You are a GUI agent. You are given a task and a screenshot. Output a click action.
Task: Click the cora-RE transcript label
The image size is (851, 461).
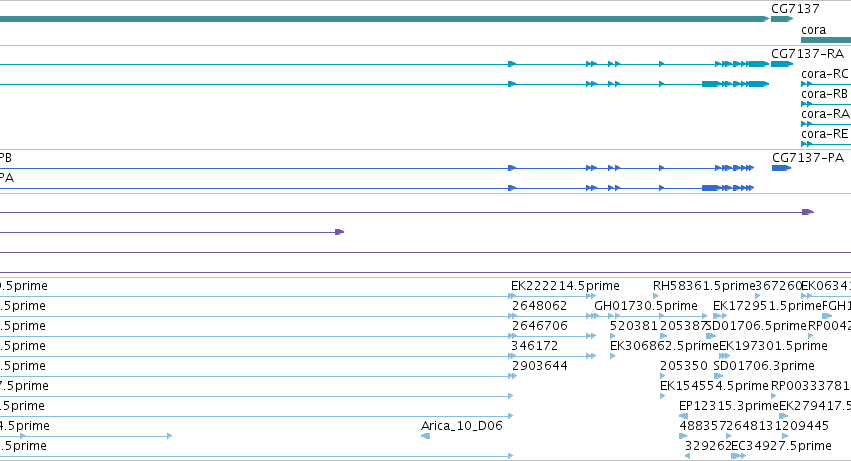tap(824, 134)
